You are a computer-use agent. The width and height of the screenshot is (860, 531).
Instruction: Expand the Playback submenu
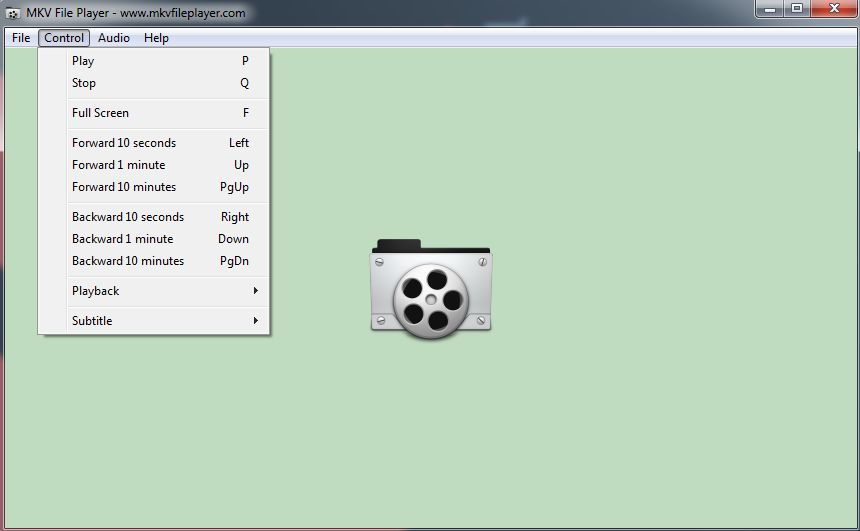[154, 291]
